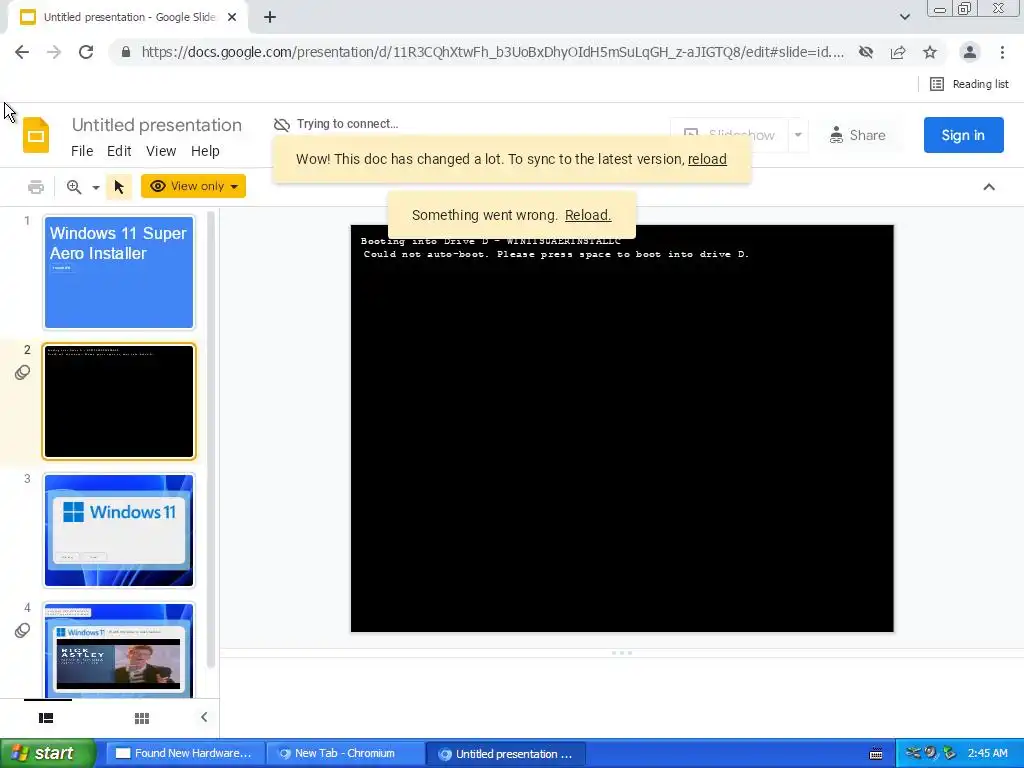Click the on-screen keyboard tray icon
1024x768 pixels.
[x=876, y=754]
